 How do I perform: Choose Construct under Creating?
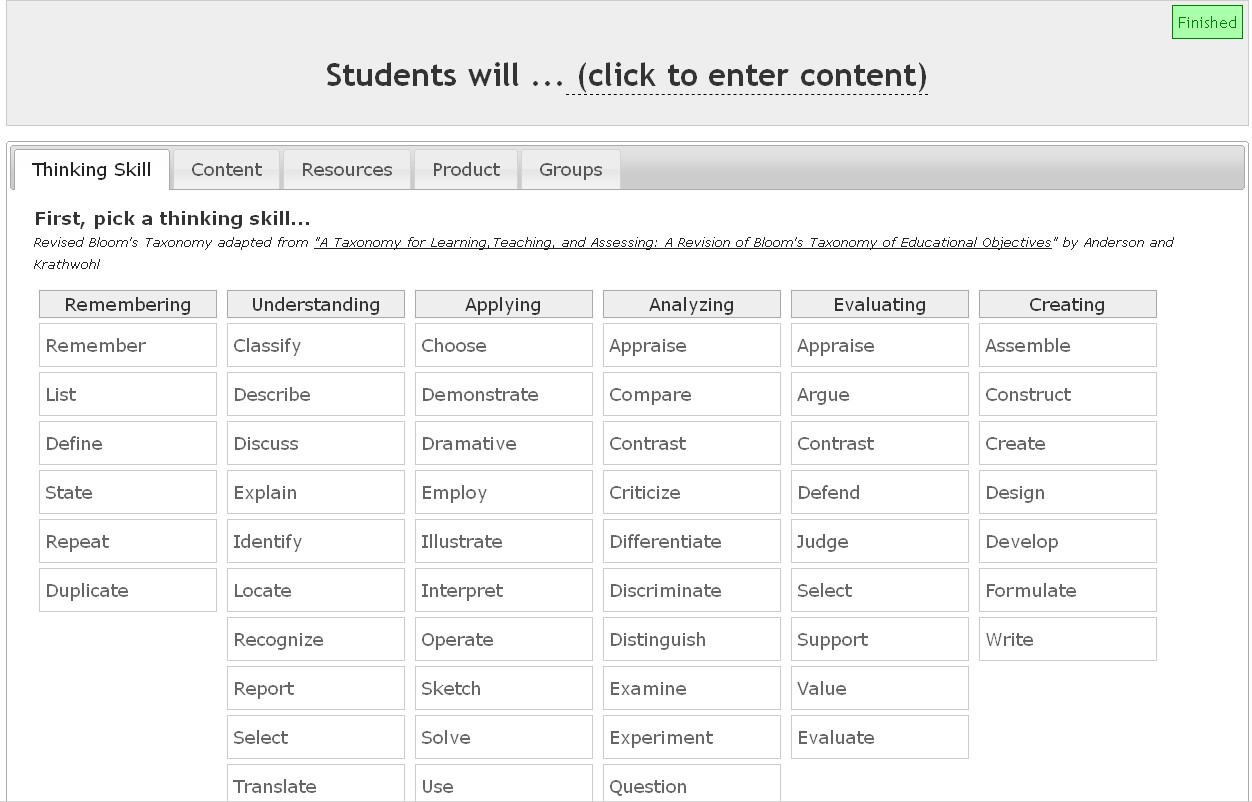coord(1067,393)
